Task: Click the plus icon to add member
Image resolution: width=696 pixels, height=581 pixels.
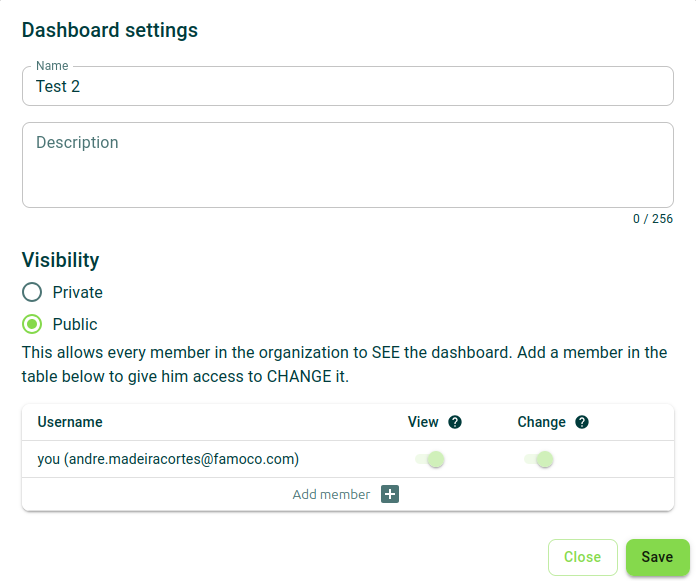Action: pyautogui.click(x=390, y=494)
